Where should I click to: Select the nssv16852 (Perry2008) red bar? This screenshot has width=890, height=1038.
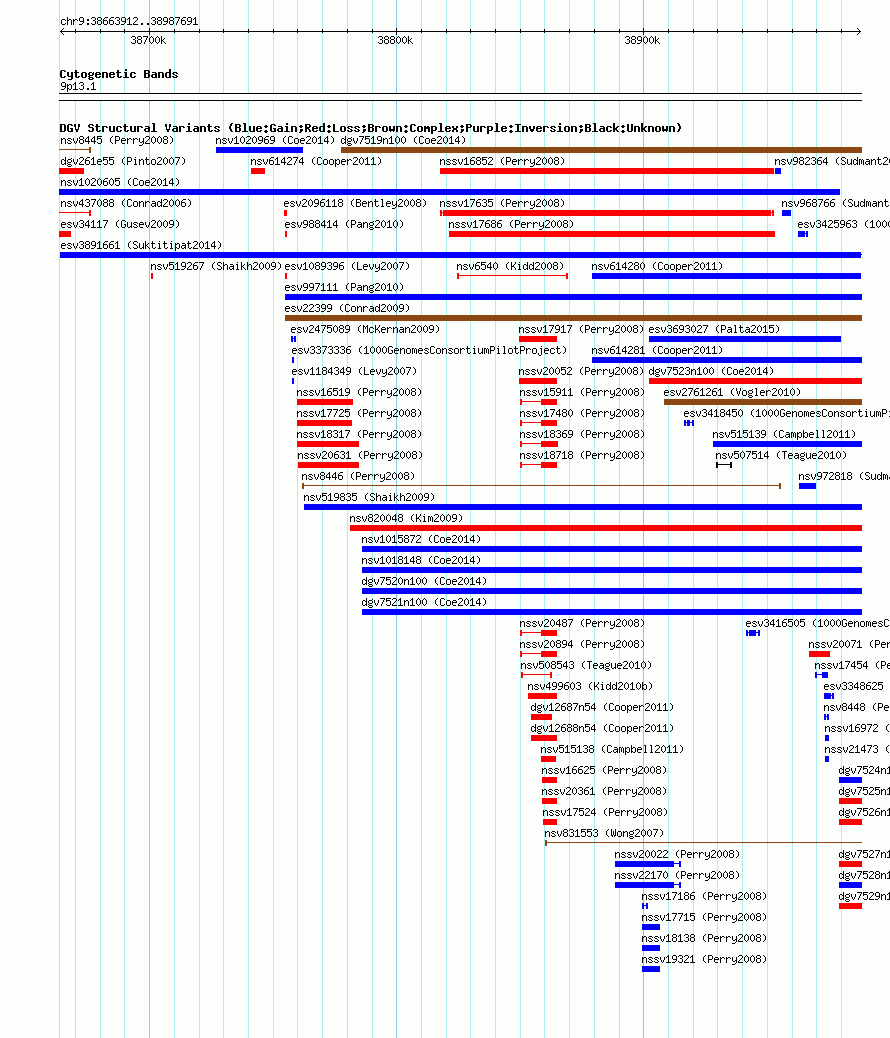(607, 171)
